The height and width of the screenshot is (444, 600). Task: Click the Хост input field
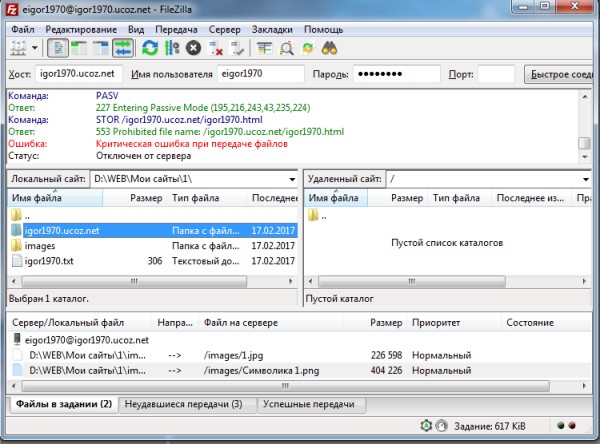[79, 73]
